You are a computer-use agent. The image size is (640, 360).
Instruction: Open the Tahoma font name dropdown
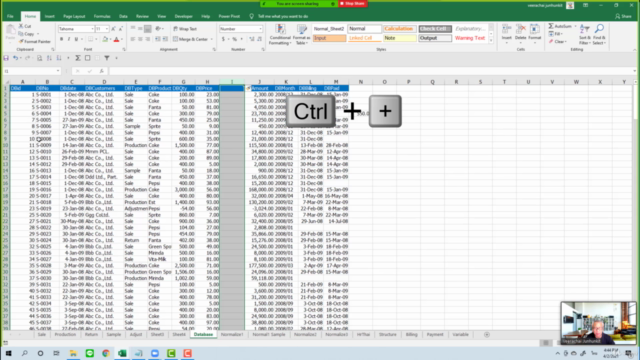click(x=92, y=29)
